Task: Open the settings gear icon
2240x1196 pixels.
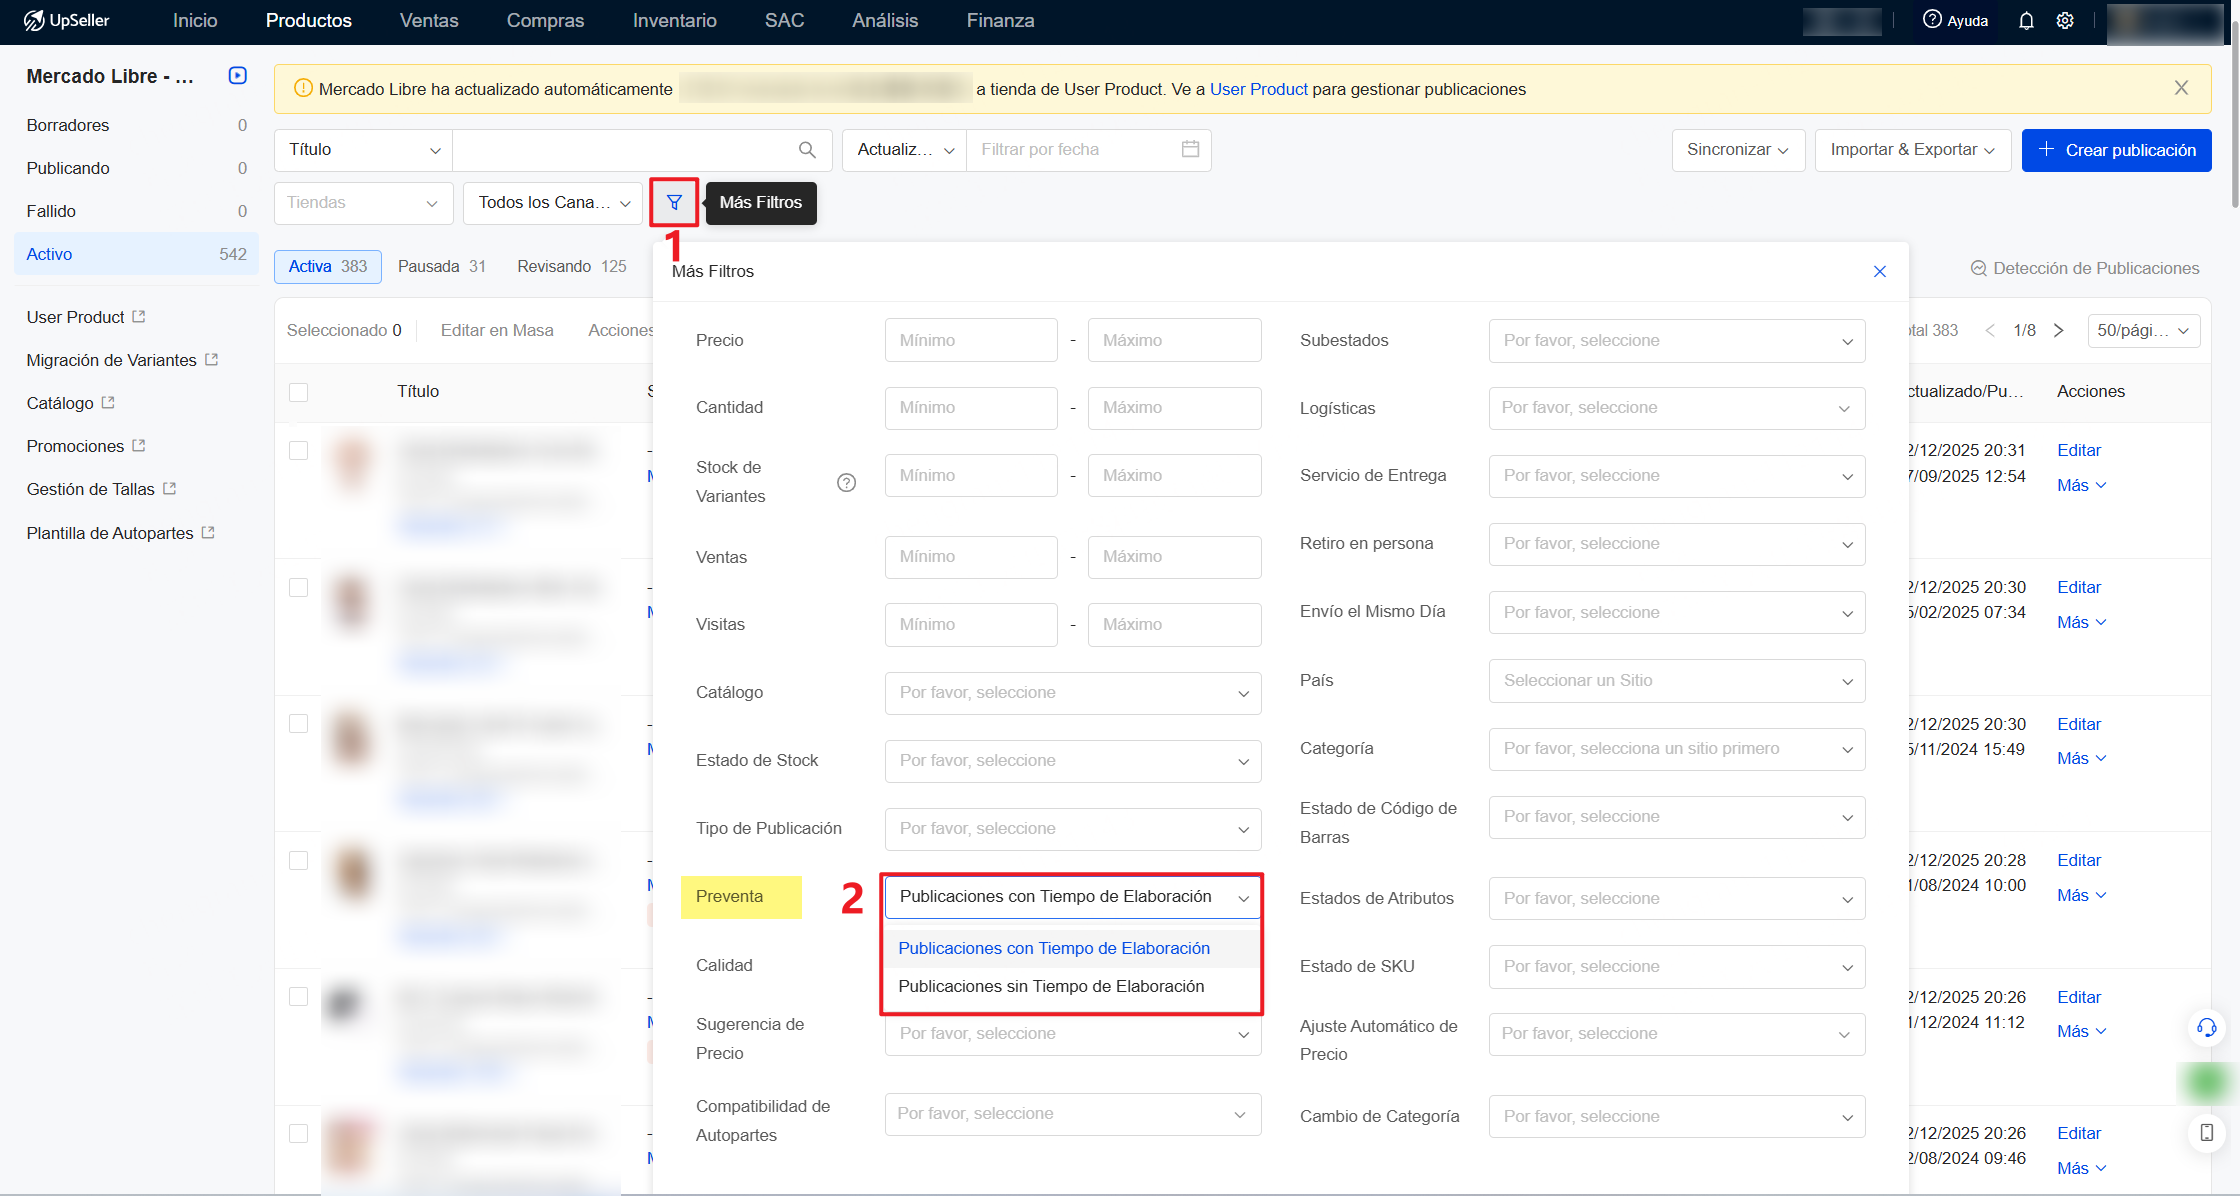Action: 2065,21
